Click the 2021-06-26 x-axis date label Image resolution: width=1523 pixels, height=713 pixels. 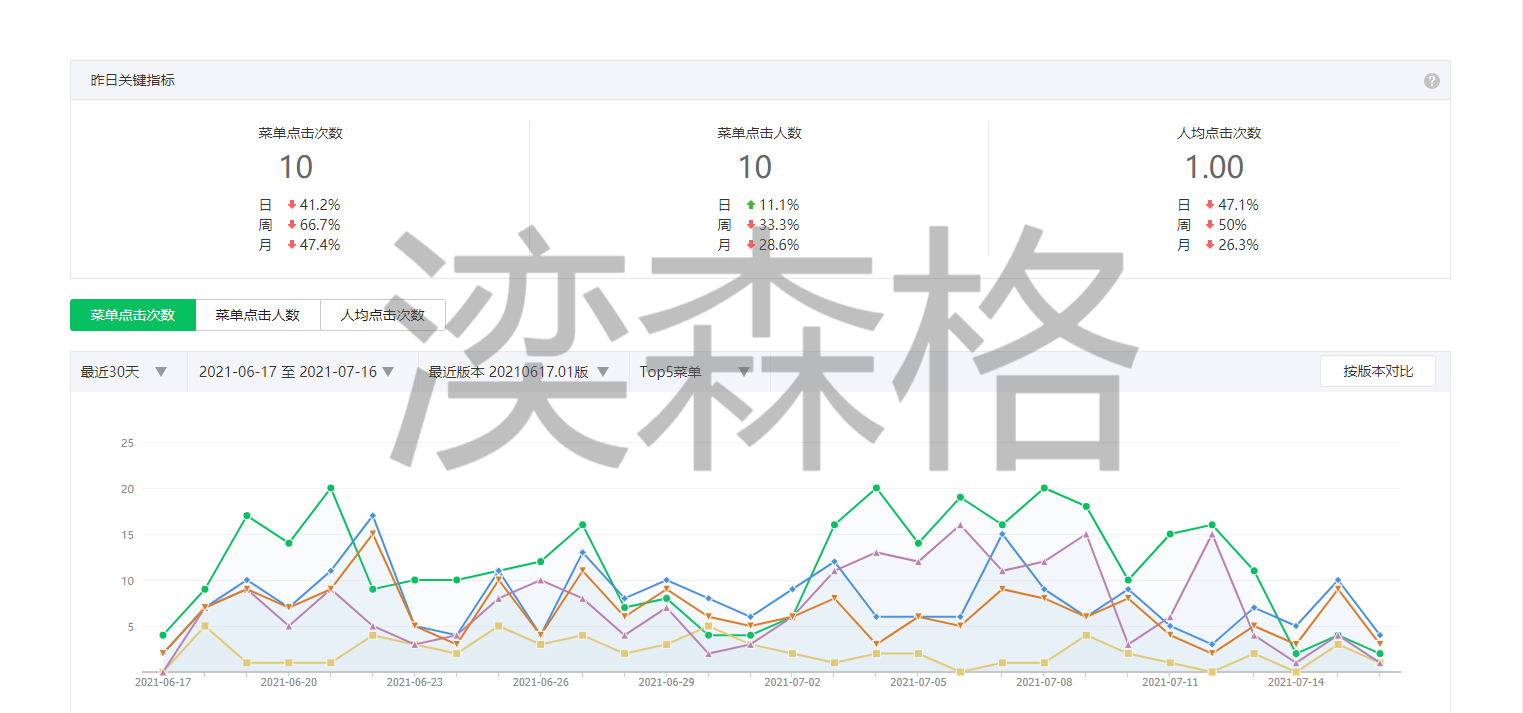[540, 682]
